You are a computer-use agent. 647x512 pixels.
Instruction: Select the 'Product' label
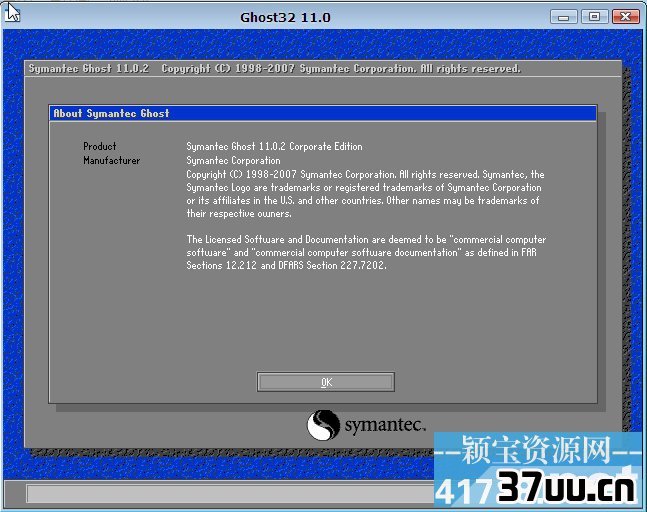tap(99, 146)
